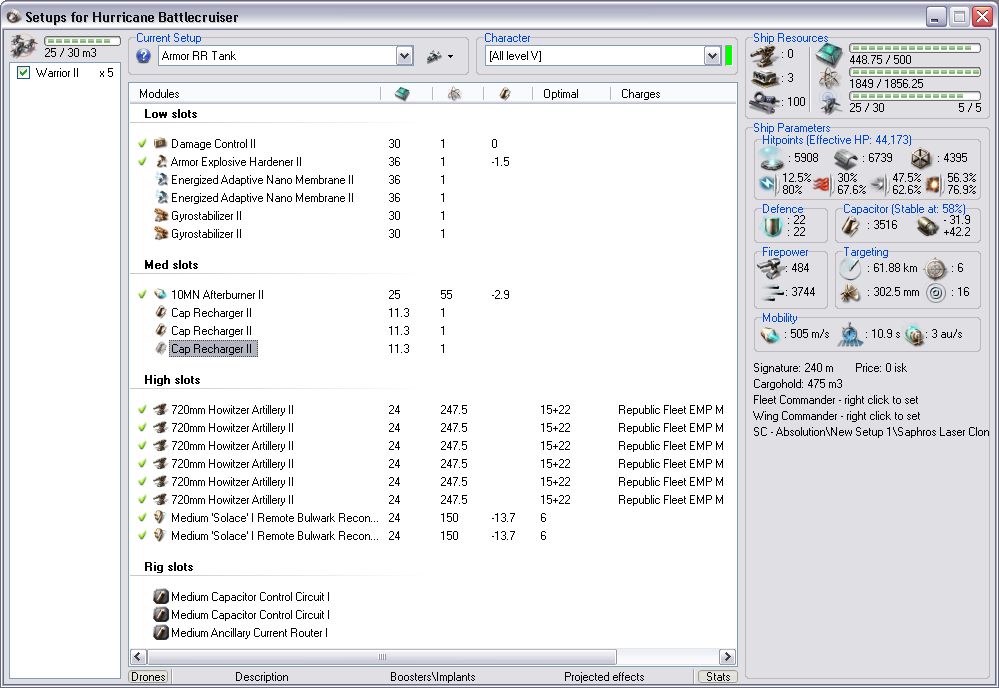The width and height of the screenshot is (999, 688).
Task: Click the first Cap Recharger II icon
Action: 161,312
